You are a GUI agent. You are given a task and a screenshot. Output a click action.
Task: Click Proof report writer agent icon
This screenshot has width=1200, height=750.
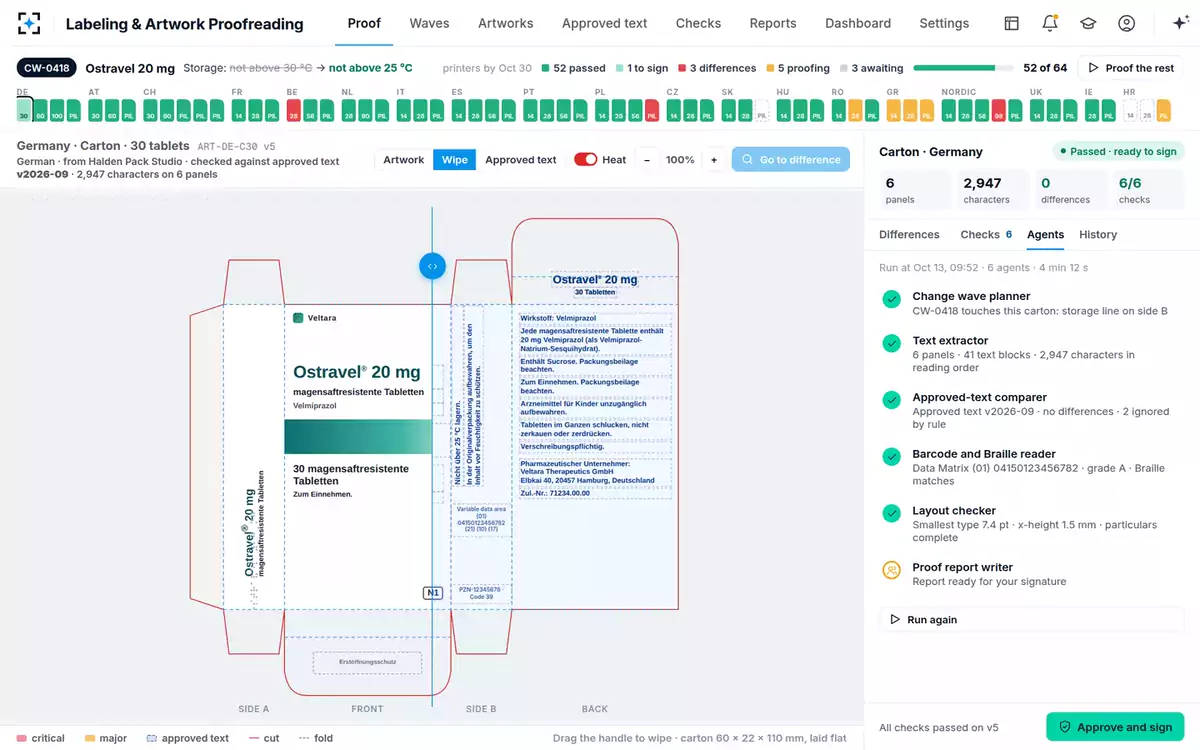(x=892, y=570)
